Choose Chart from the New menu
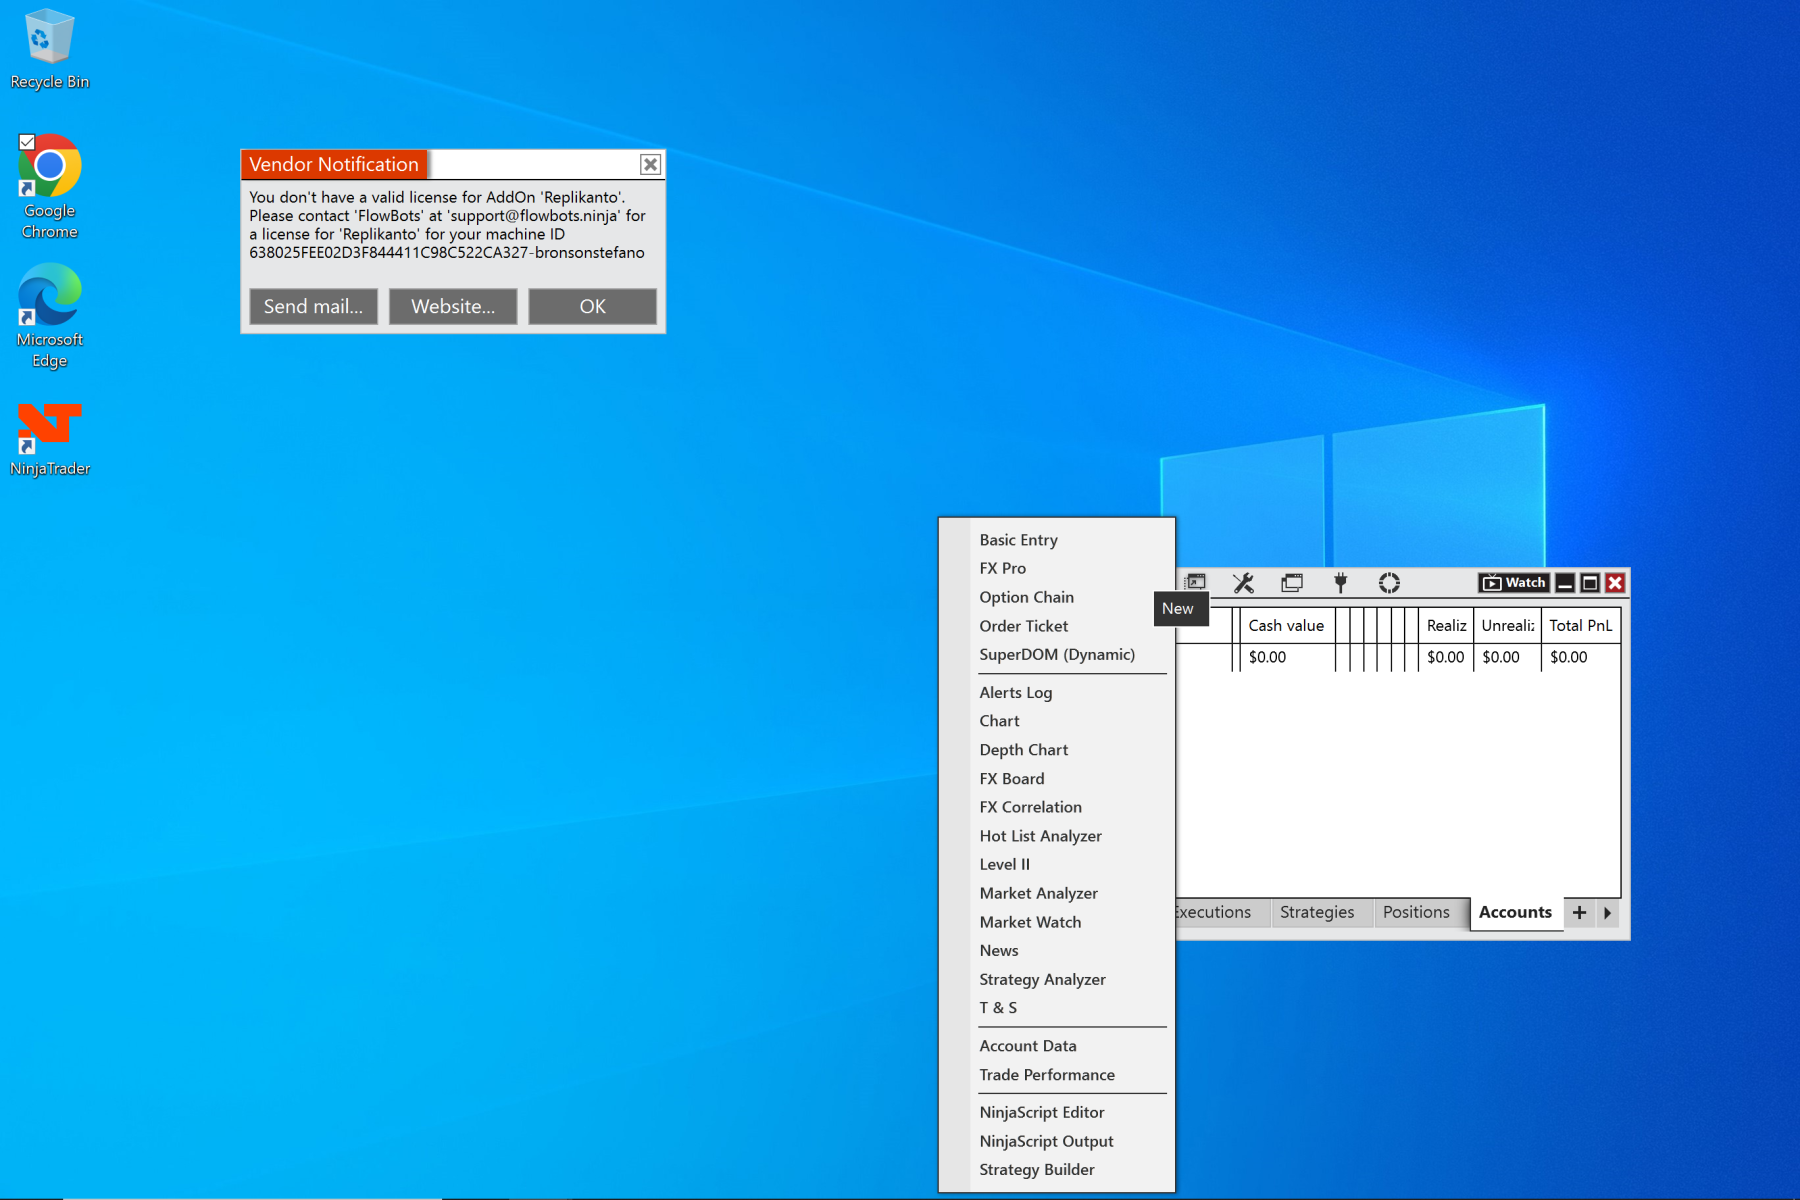Screen dimensions: 1800x1200 tap(999, 721)
